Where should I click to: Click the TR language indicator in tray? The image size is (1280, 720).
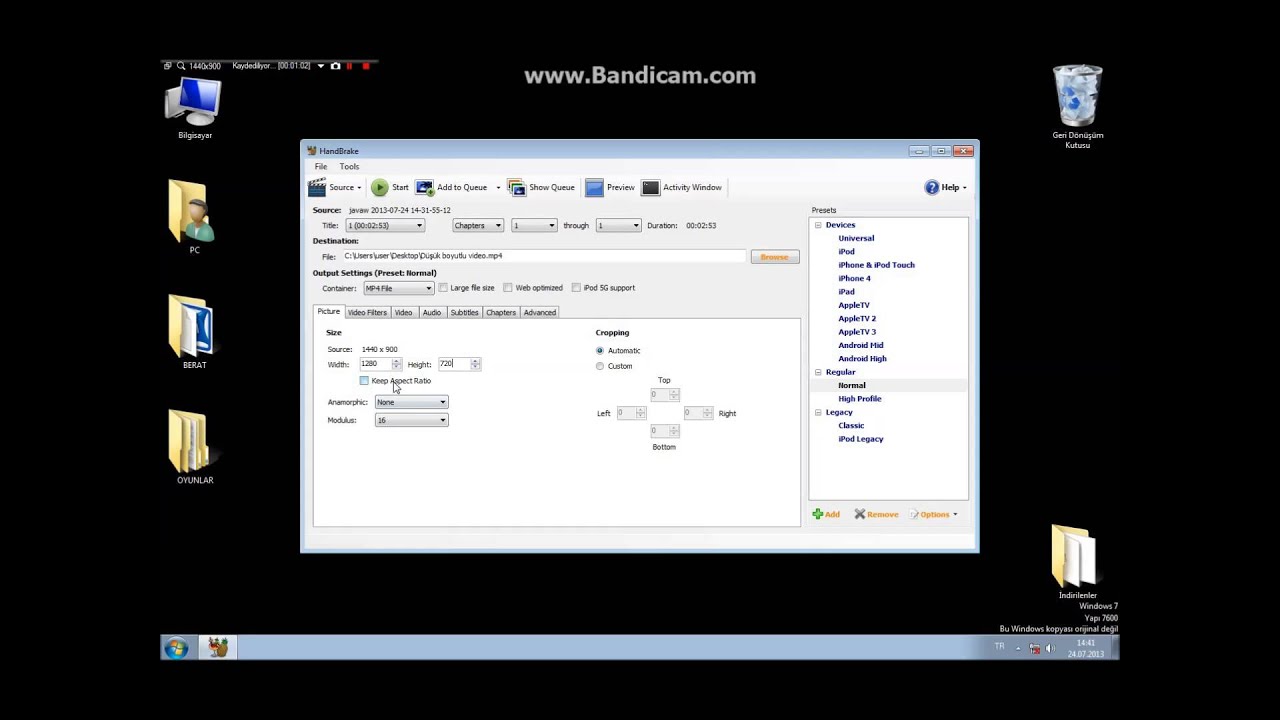click(999, 647)
